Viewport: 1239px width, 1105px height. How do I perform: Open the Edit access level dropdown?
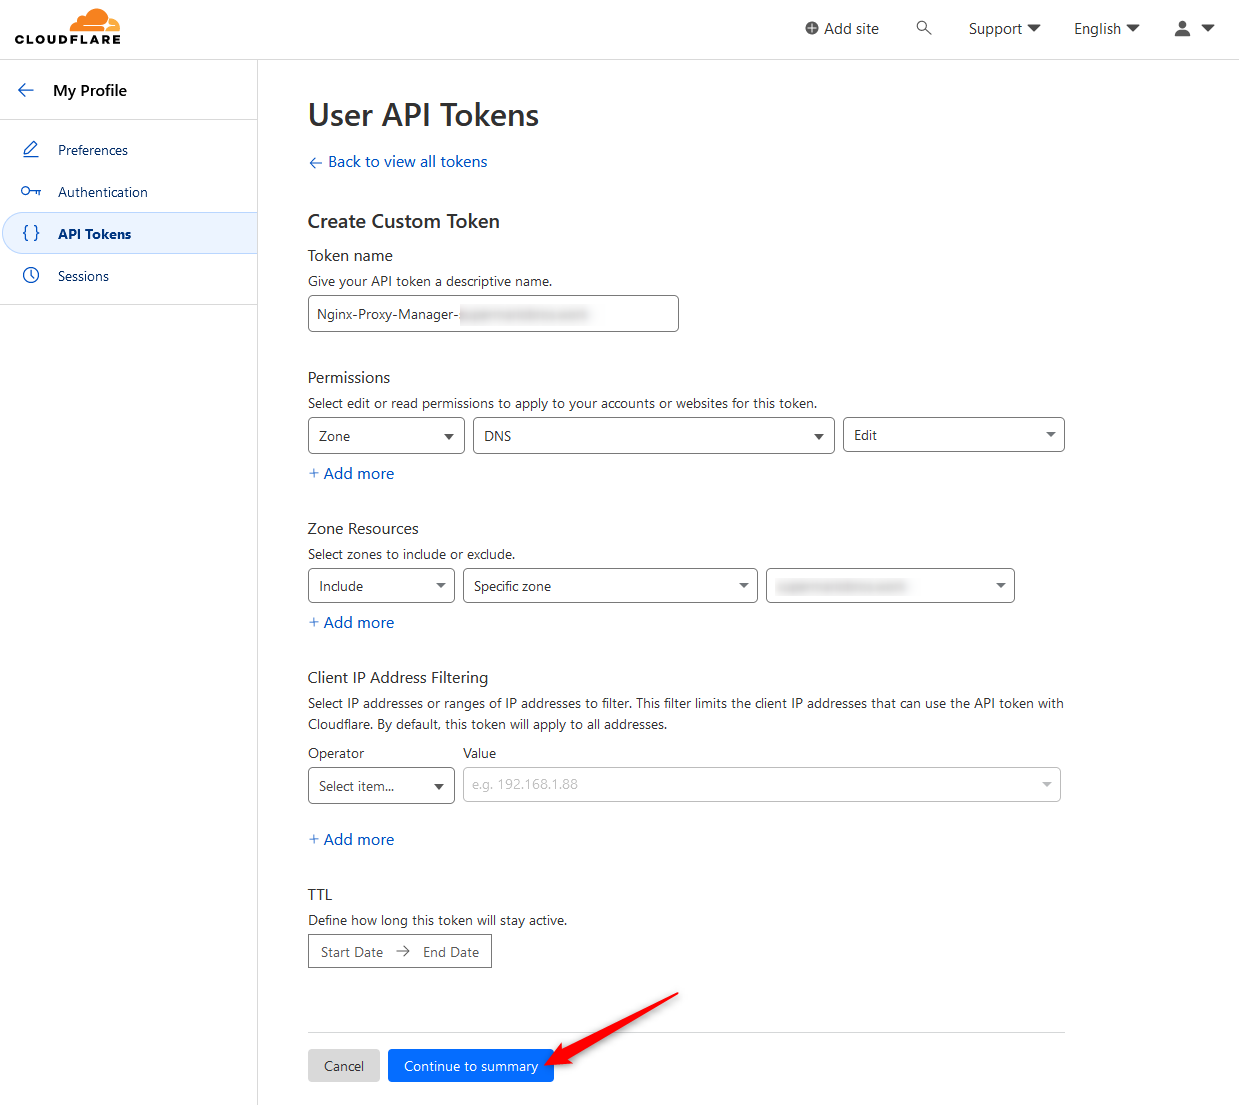coord(953,435)
